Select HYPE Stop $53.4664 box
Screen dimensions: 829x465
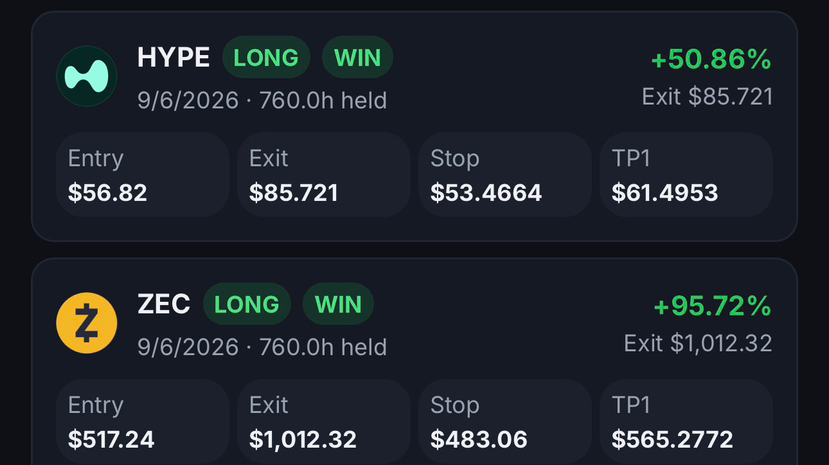(505, 174)
